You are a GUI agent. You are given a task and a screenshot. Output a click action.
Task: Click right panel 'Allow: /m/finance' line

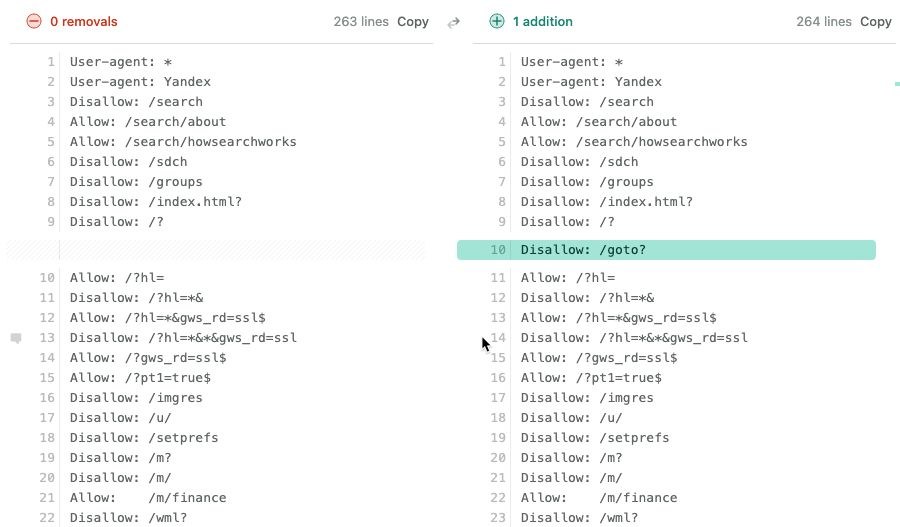599,498
